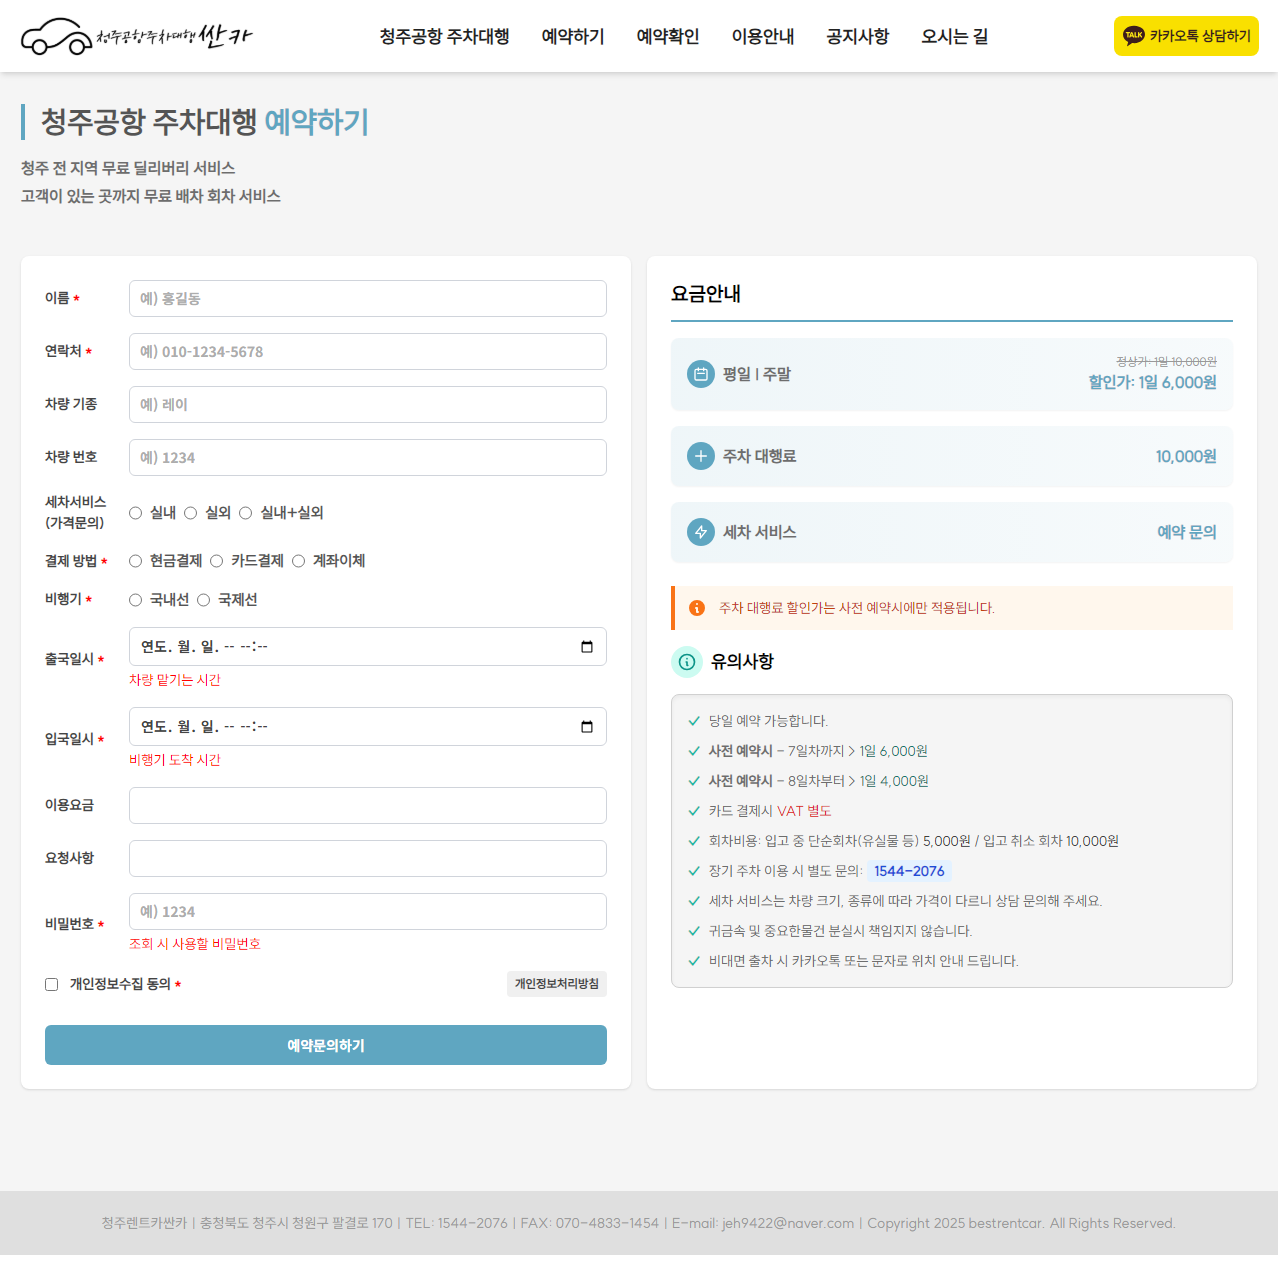Click the orange info icon in notice

tap(697, 608)
